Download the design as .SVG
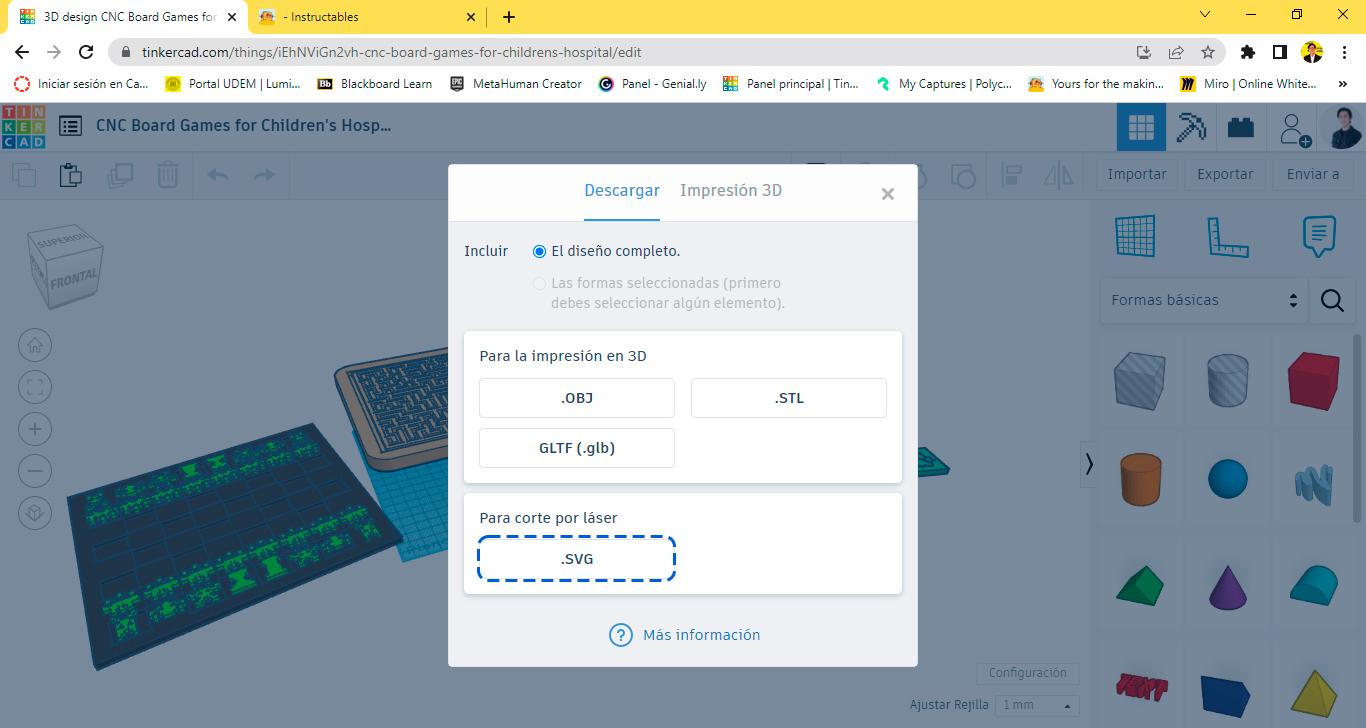 [x=577, y=559]
